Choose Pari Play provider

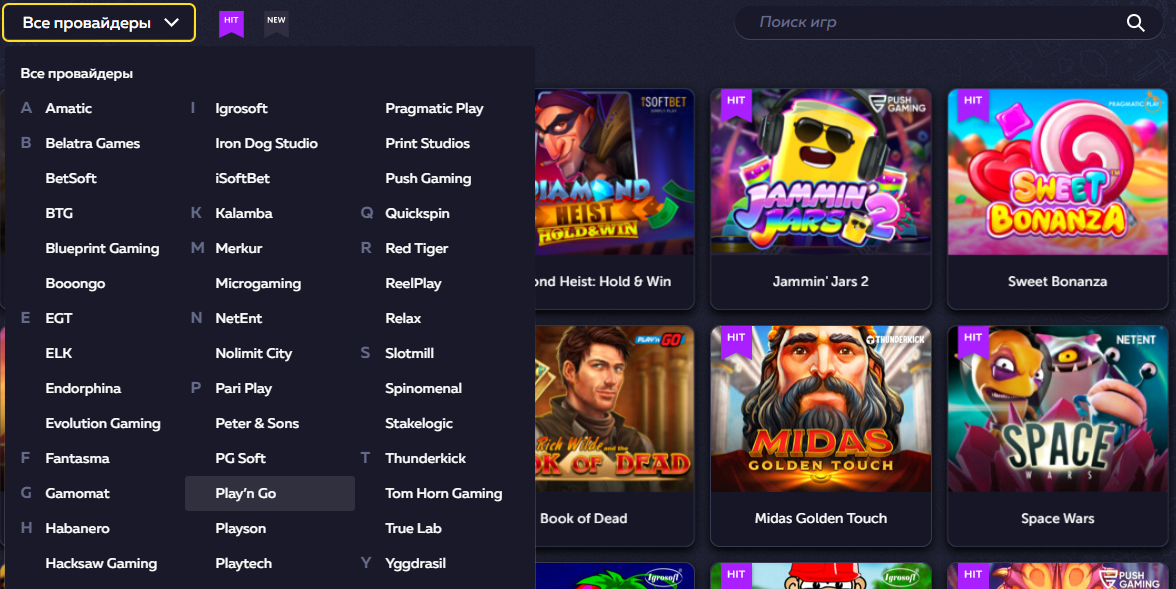tap(243, 389)
